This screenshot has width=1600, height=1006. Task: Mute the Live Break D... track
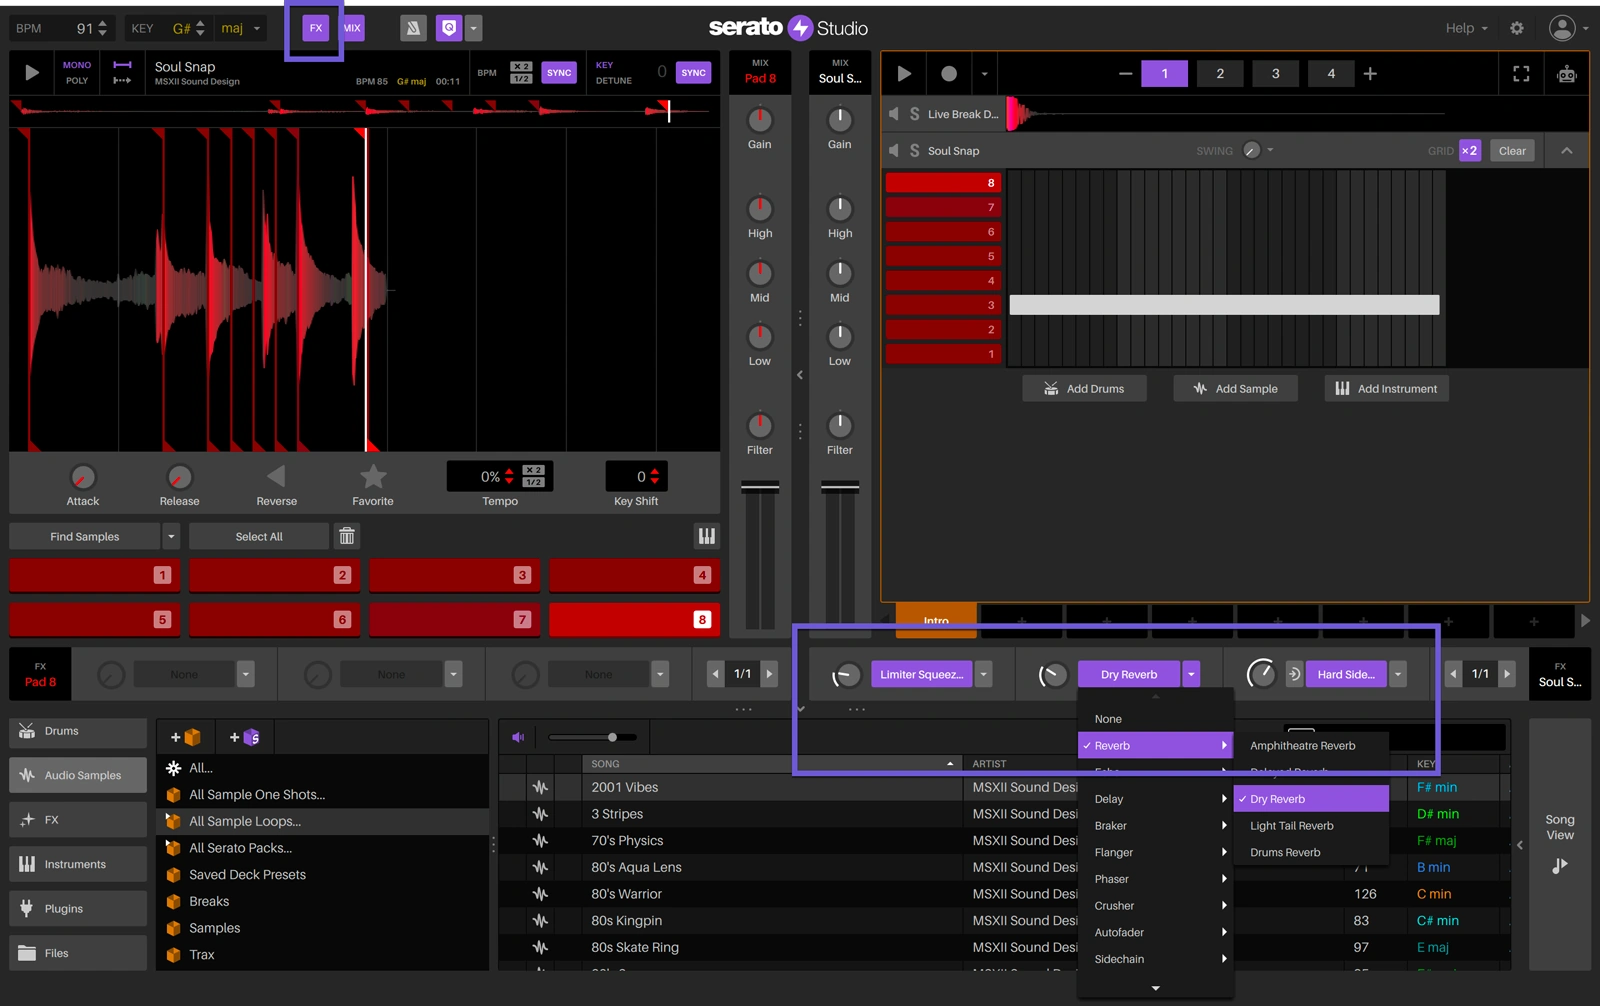pyautogui.click(x=894, y=114)
